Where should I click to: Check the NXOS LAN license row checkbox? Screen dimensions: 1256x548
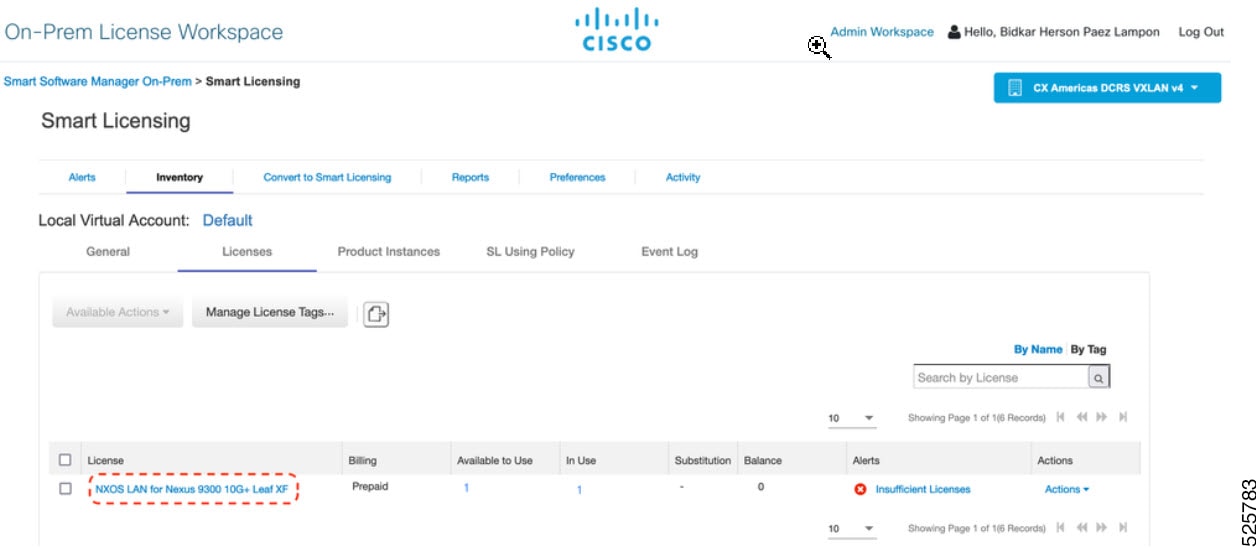[65, 489]
